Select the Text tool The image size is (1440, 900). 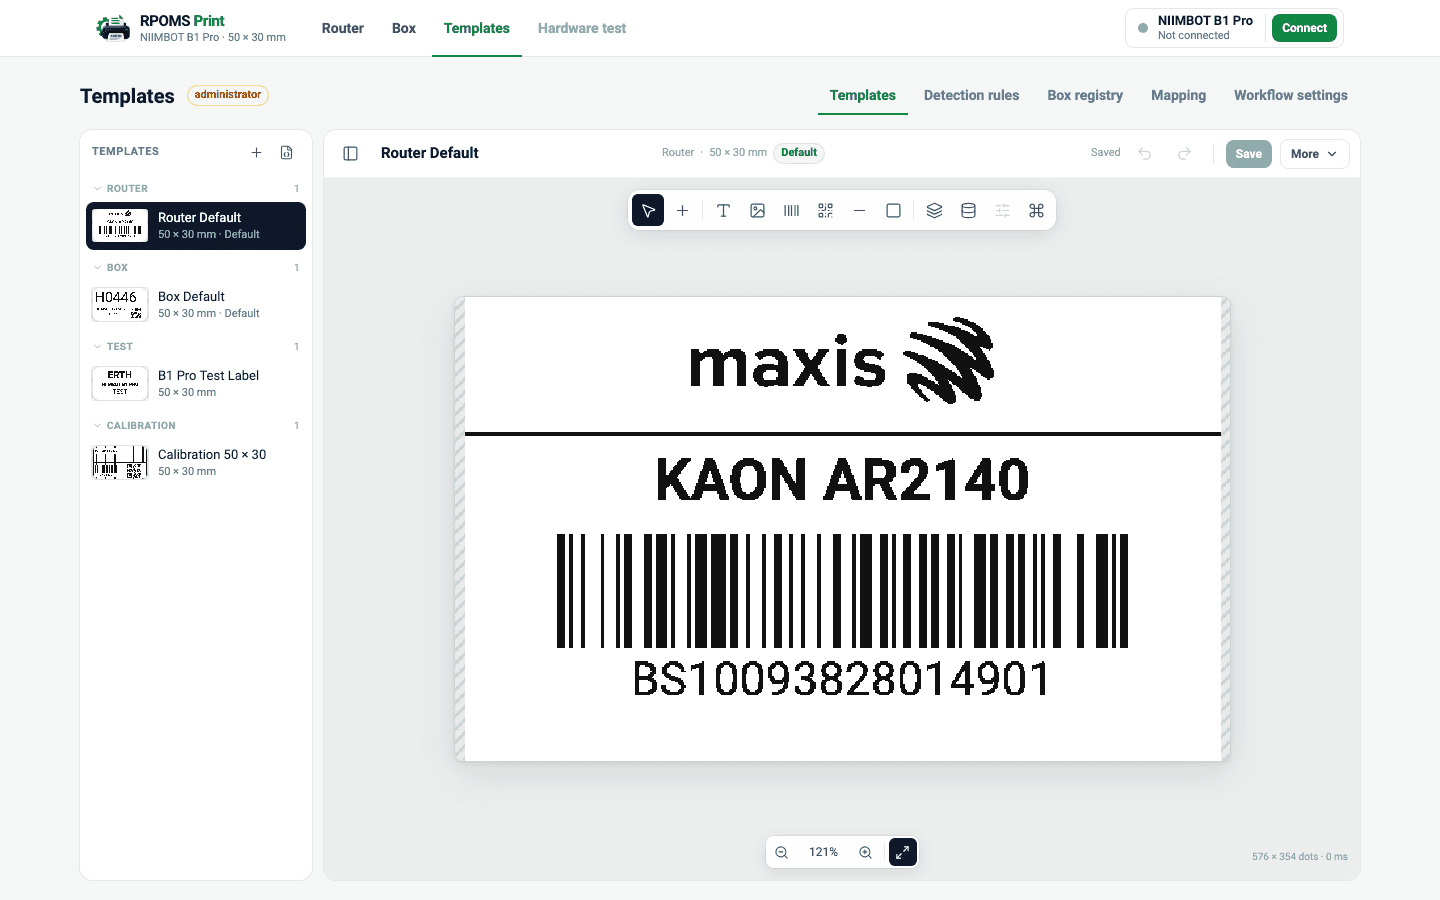(723, 210)
